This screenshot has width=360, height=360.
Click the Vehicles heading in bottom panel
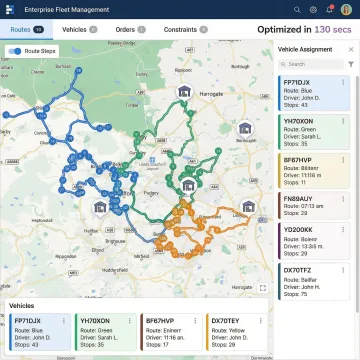(x=21, y=306)
